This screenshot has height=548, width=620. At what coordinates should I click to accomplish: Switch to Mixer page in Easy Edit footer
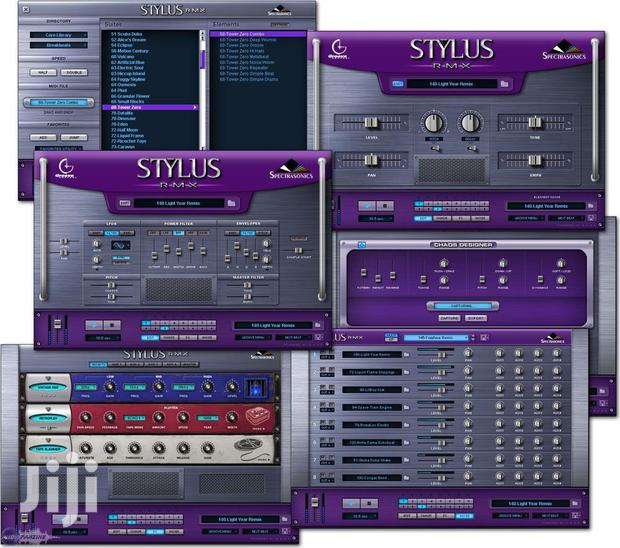480,218
